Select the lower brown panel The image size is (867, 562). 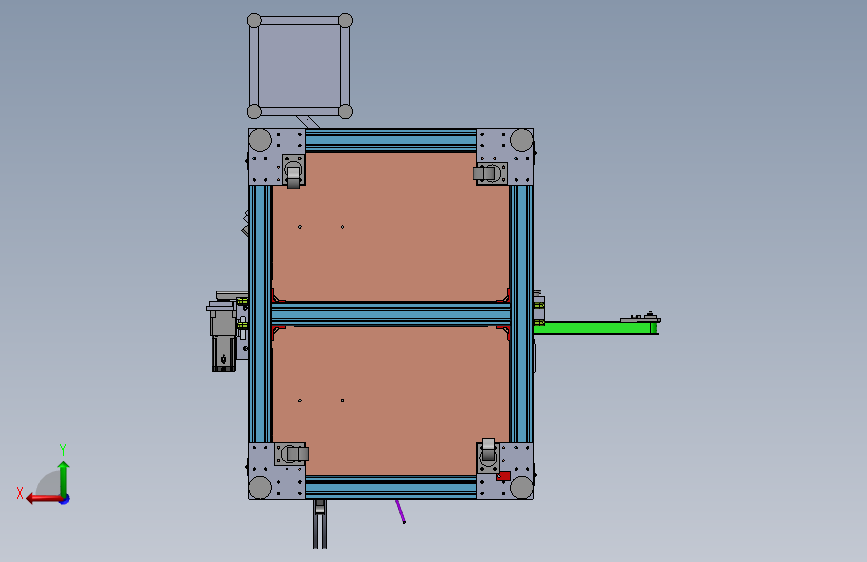pos(391,400)
